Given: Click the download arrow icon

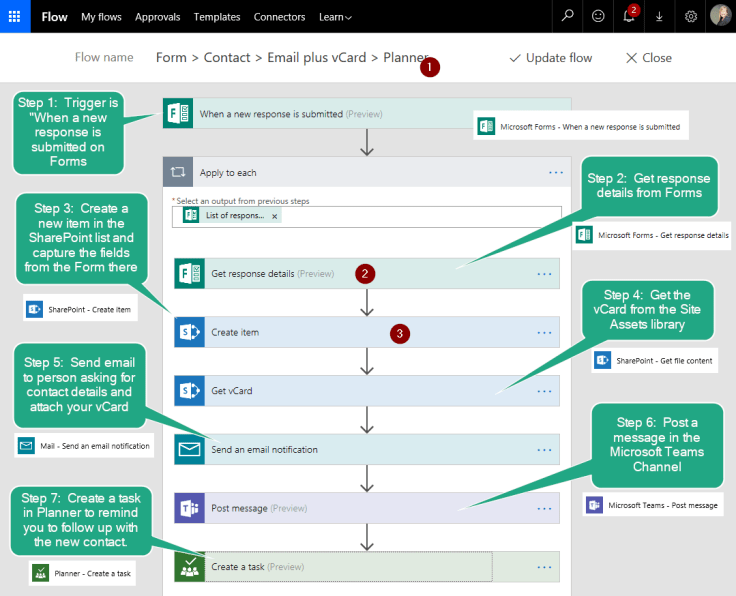Looking at the screenshot, I should [x=659, y=16].
